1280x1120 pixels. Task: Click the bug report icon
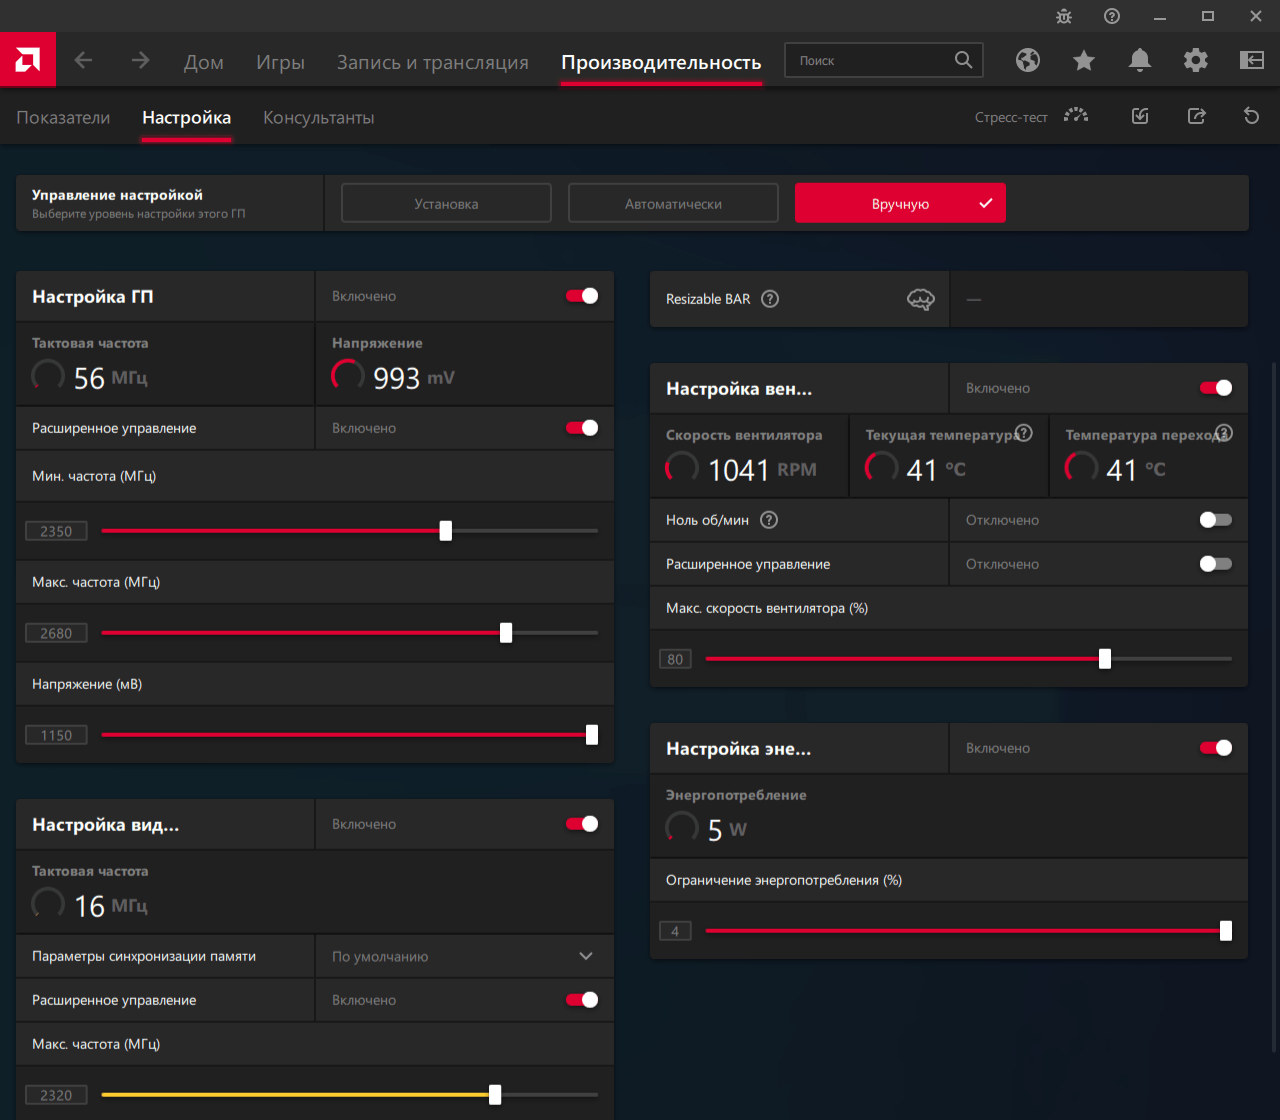1063,16
